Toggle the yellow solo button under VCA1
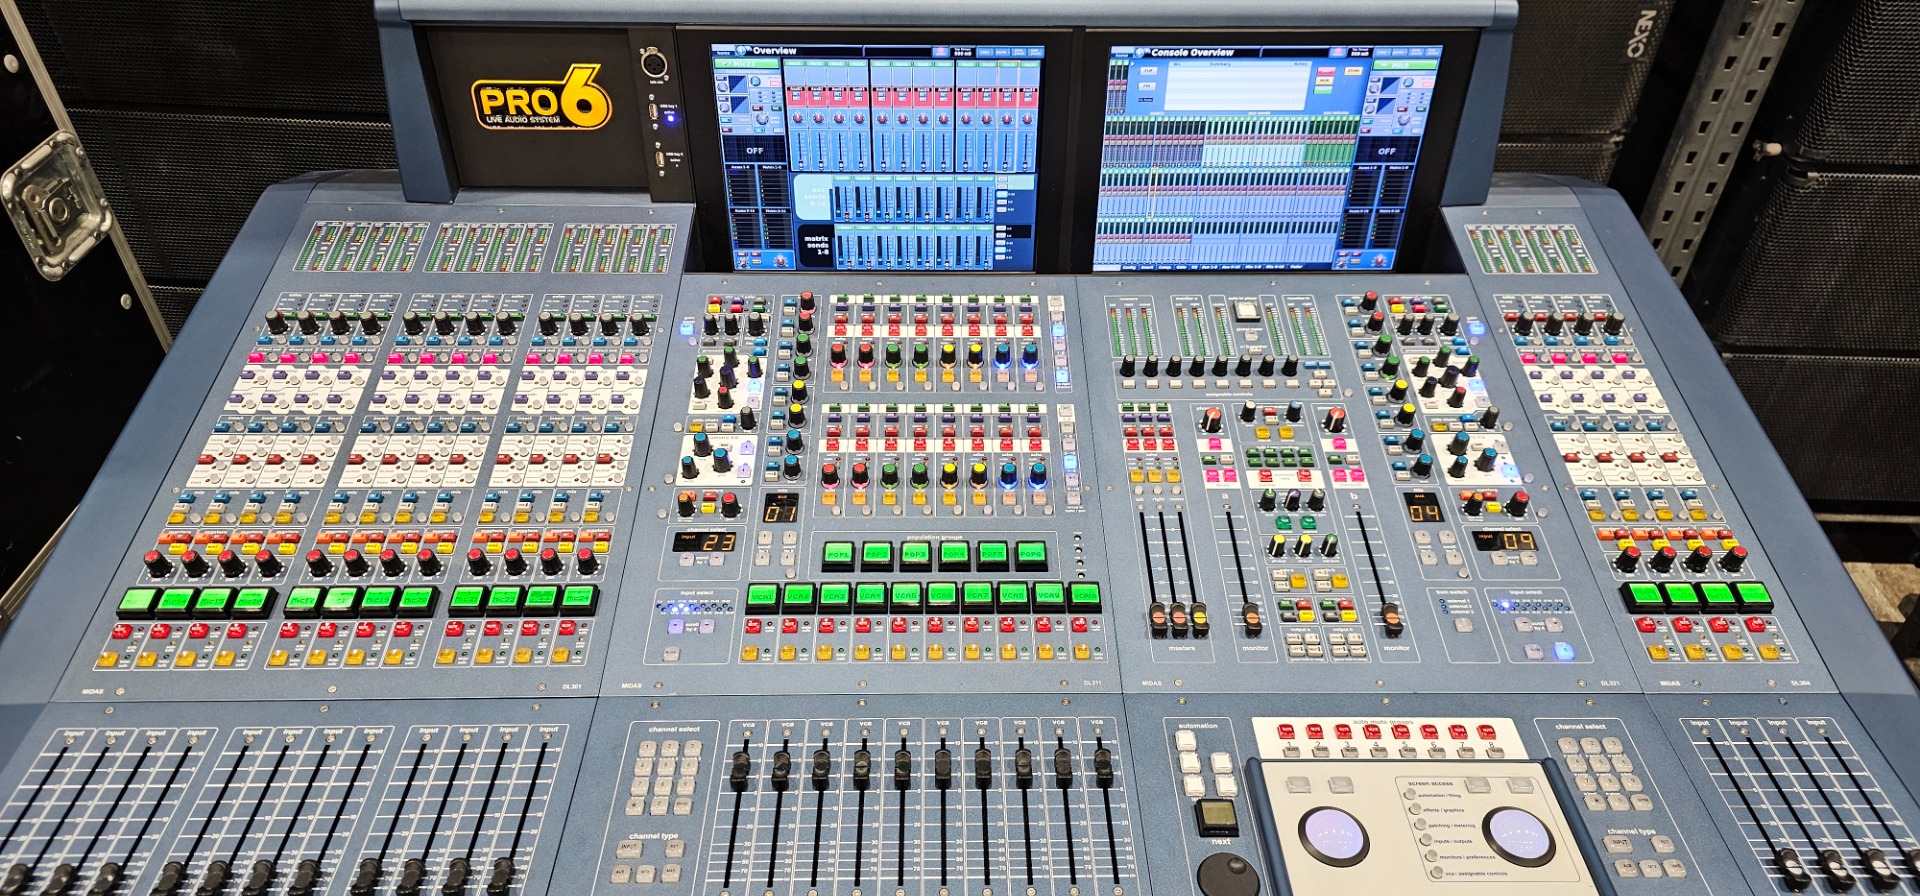Viewport: 1920px width, 896px height. pyautogui.click(x=749, y=653)
